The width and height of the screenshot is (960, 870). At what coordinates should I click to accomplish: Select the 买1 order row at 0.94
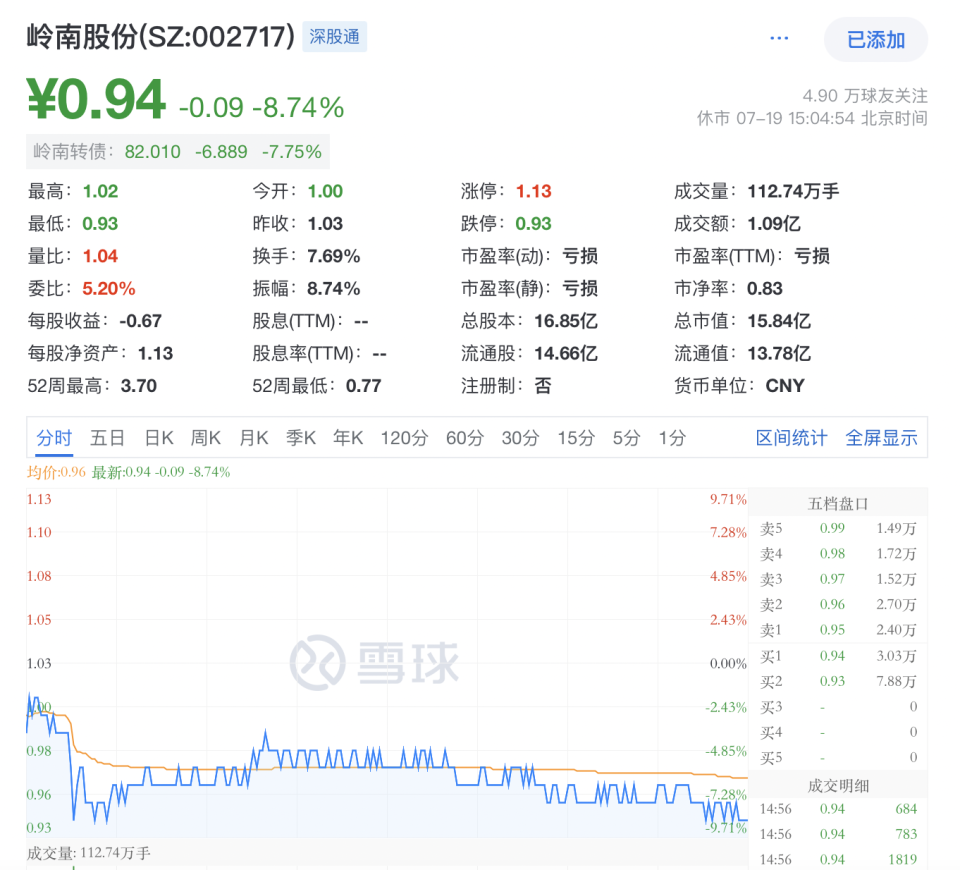[x=838, y=656]
